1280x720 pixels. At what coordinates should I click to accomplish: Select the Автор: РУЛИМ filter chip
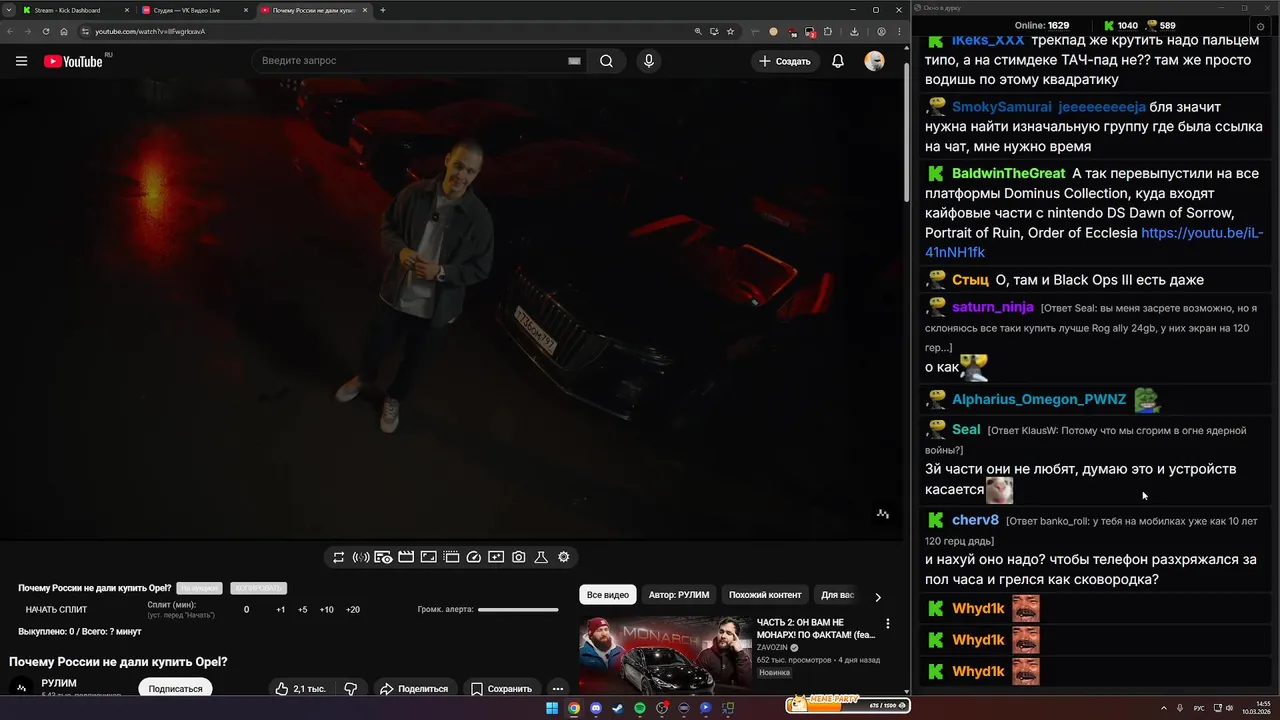679,595
